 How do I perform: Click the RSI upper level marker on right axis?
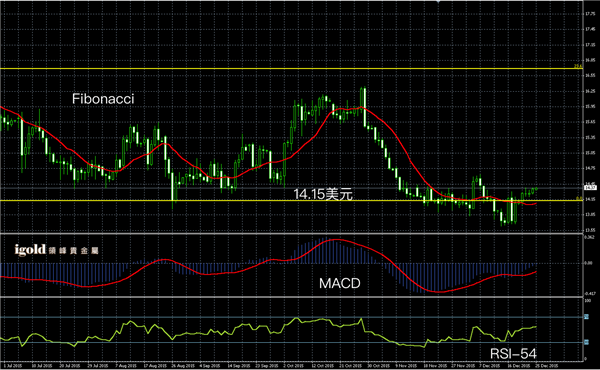point(586,317)
